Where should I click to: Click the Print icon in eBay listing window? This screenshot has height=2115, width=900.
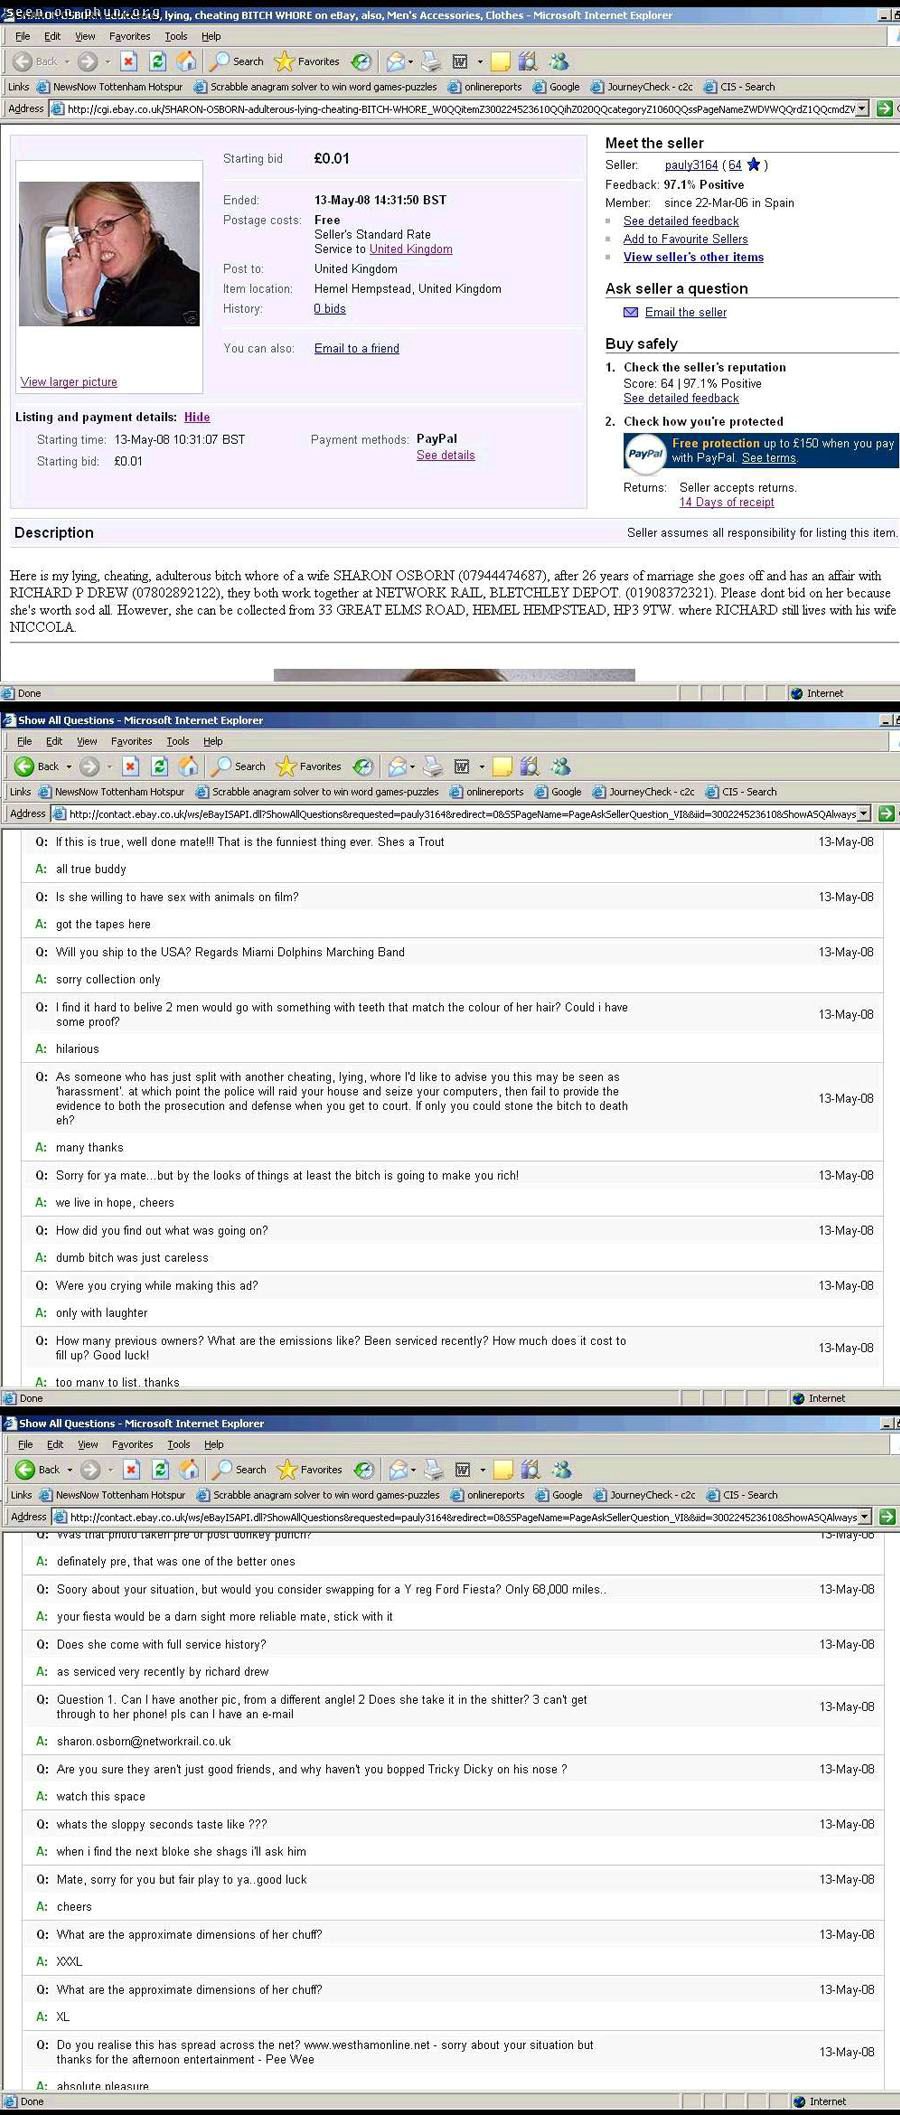click(x=431, y=62)
